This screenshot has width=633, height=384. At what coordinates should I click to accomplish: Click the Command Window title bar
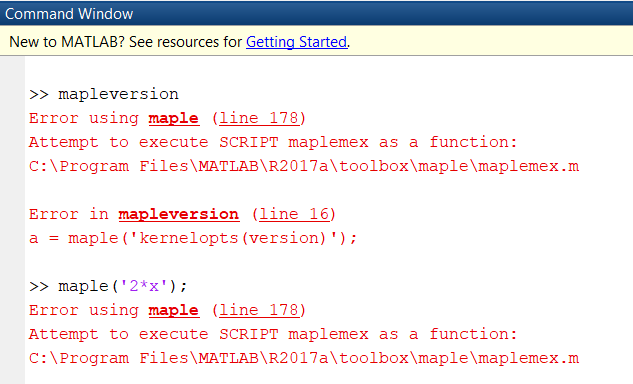click(x=316, y=13)
